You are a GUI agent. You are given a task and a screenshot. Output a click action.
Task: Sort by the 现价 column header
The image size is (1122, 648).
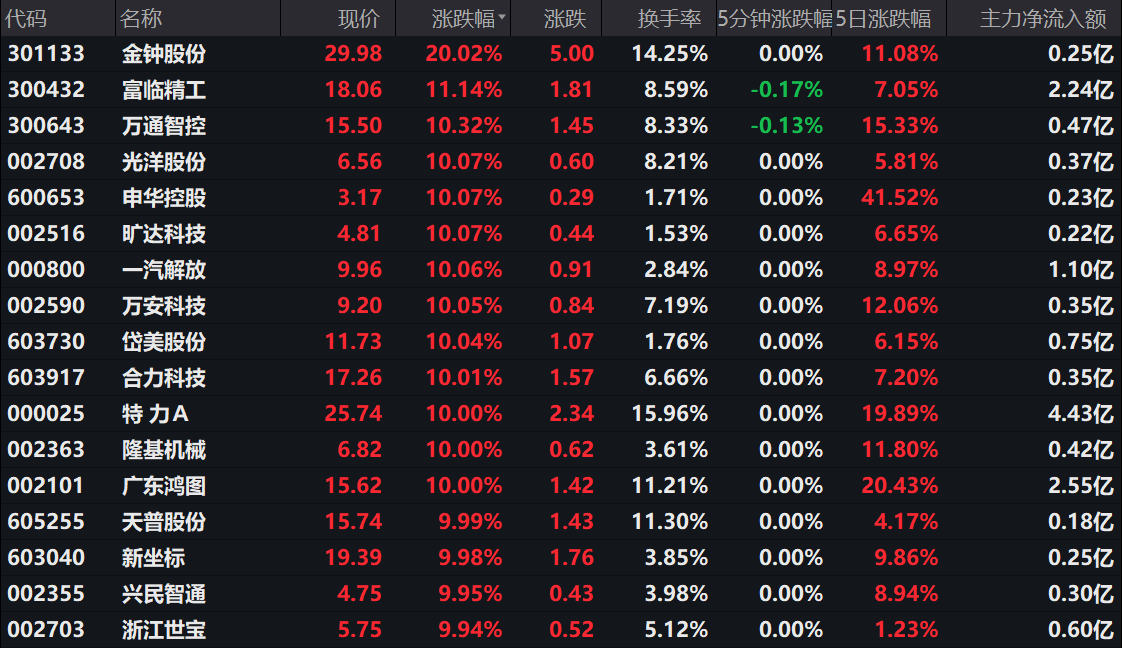point(358,19)
